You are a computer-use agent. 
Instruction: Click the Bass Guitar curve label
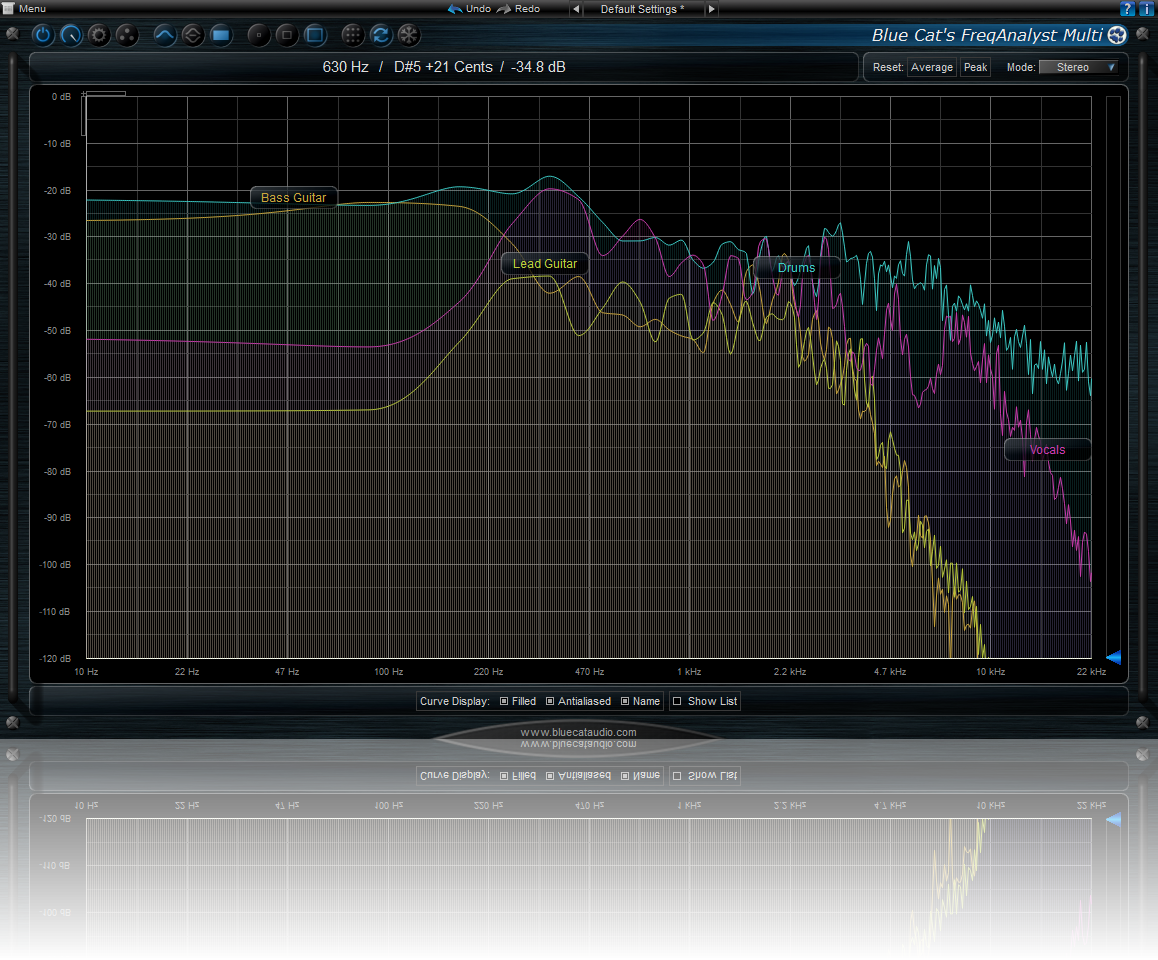(x=293, y=198)
